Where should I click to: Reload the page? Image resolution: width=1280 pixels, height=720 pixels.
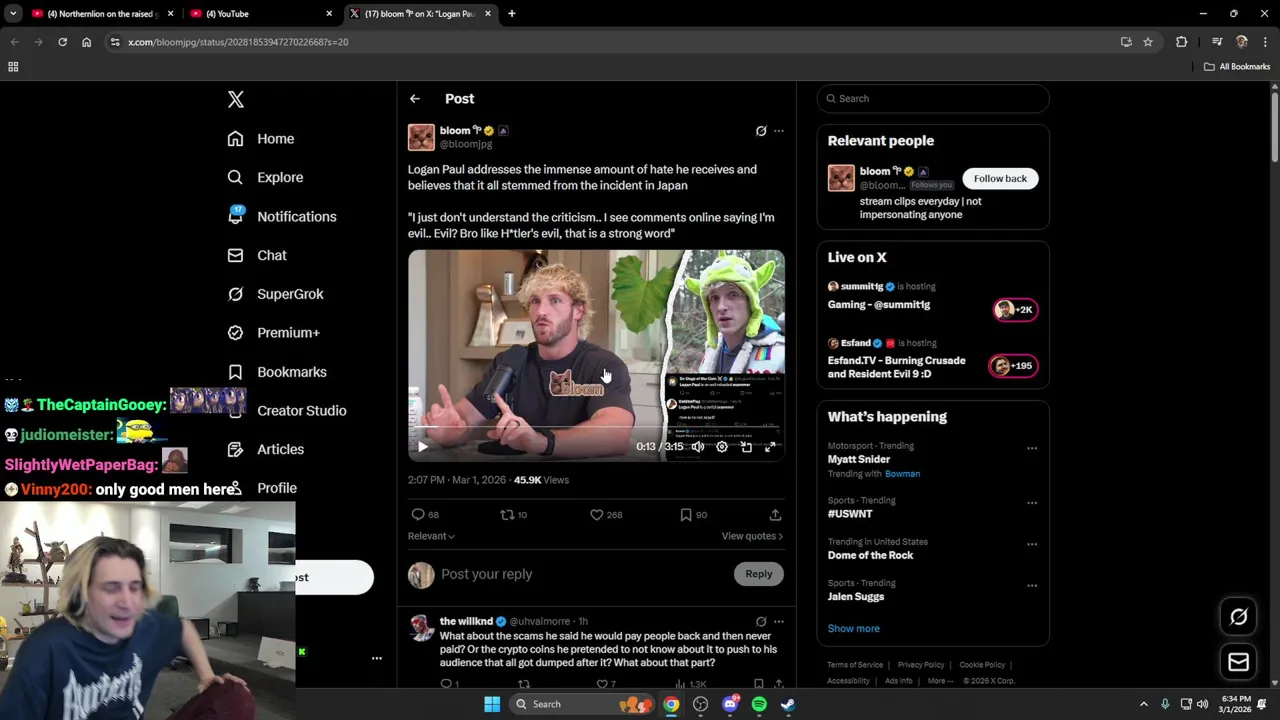click(x=62, y=42)
